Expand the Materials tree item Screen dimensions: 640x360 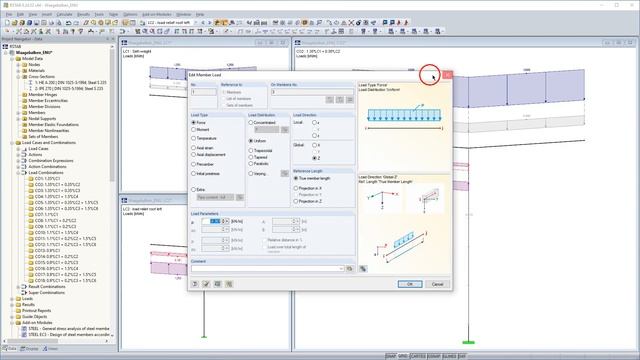pos(18,71)
